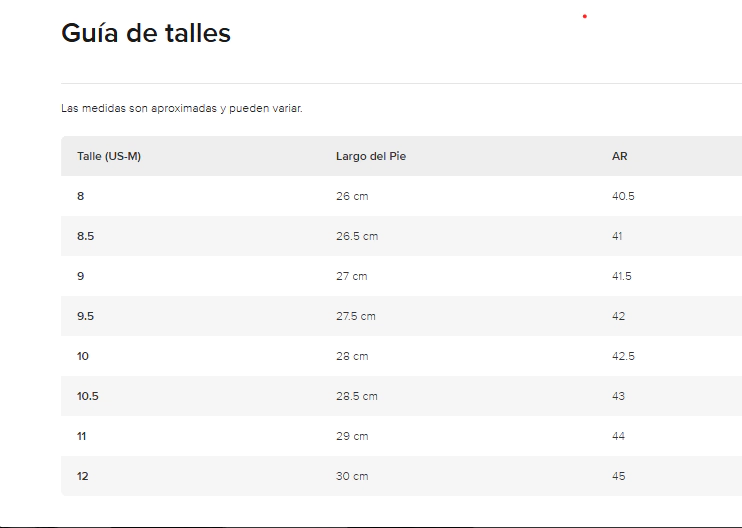The width and height of the screenshot is (742, 528).
Task: Select the US size 9.5 cell
Action: pyautogui.click(x=86, y=316)
